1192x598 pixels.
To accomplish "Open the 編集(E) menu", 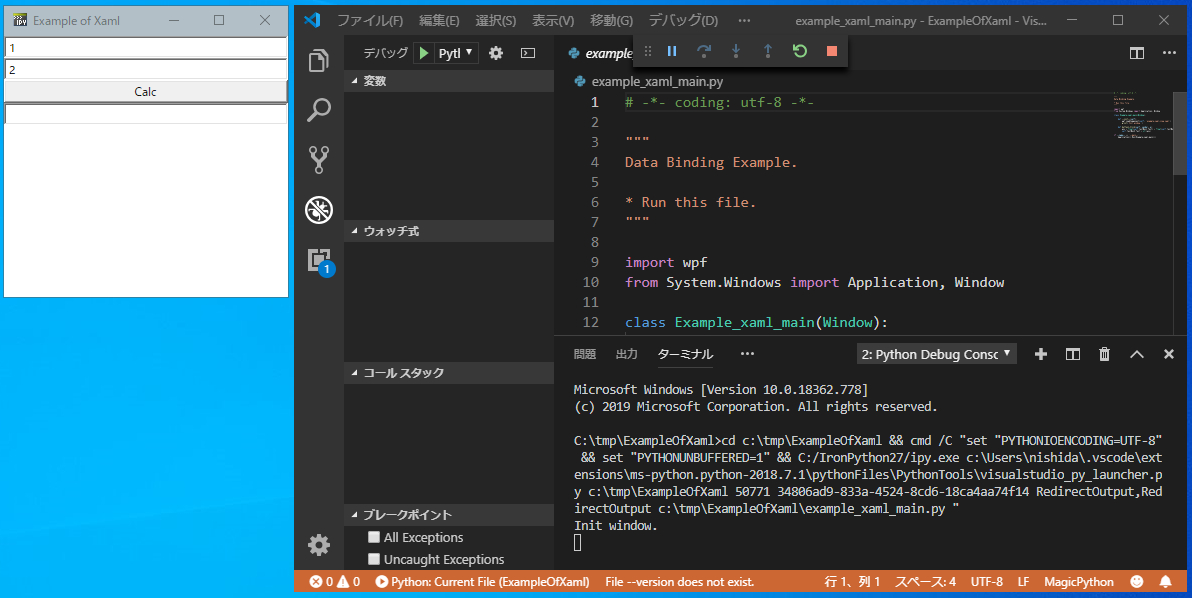I will click(x=439, y=21).
